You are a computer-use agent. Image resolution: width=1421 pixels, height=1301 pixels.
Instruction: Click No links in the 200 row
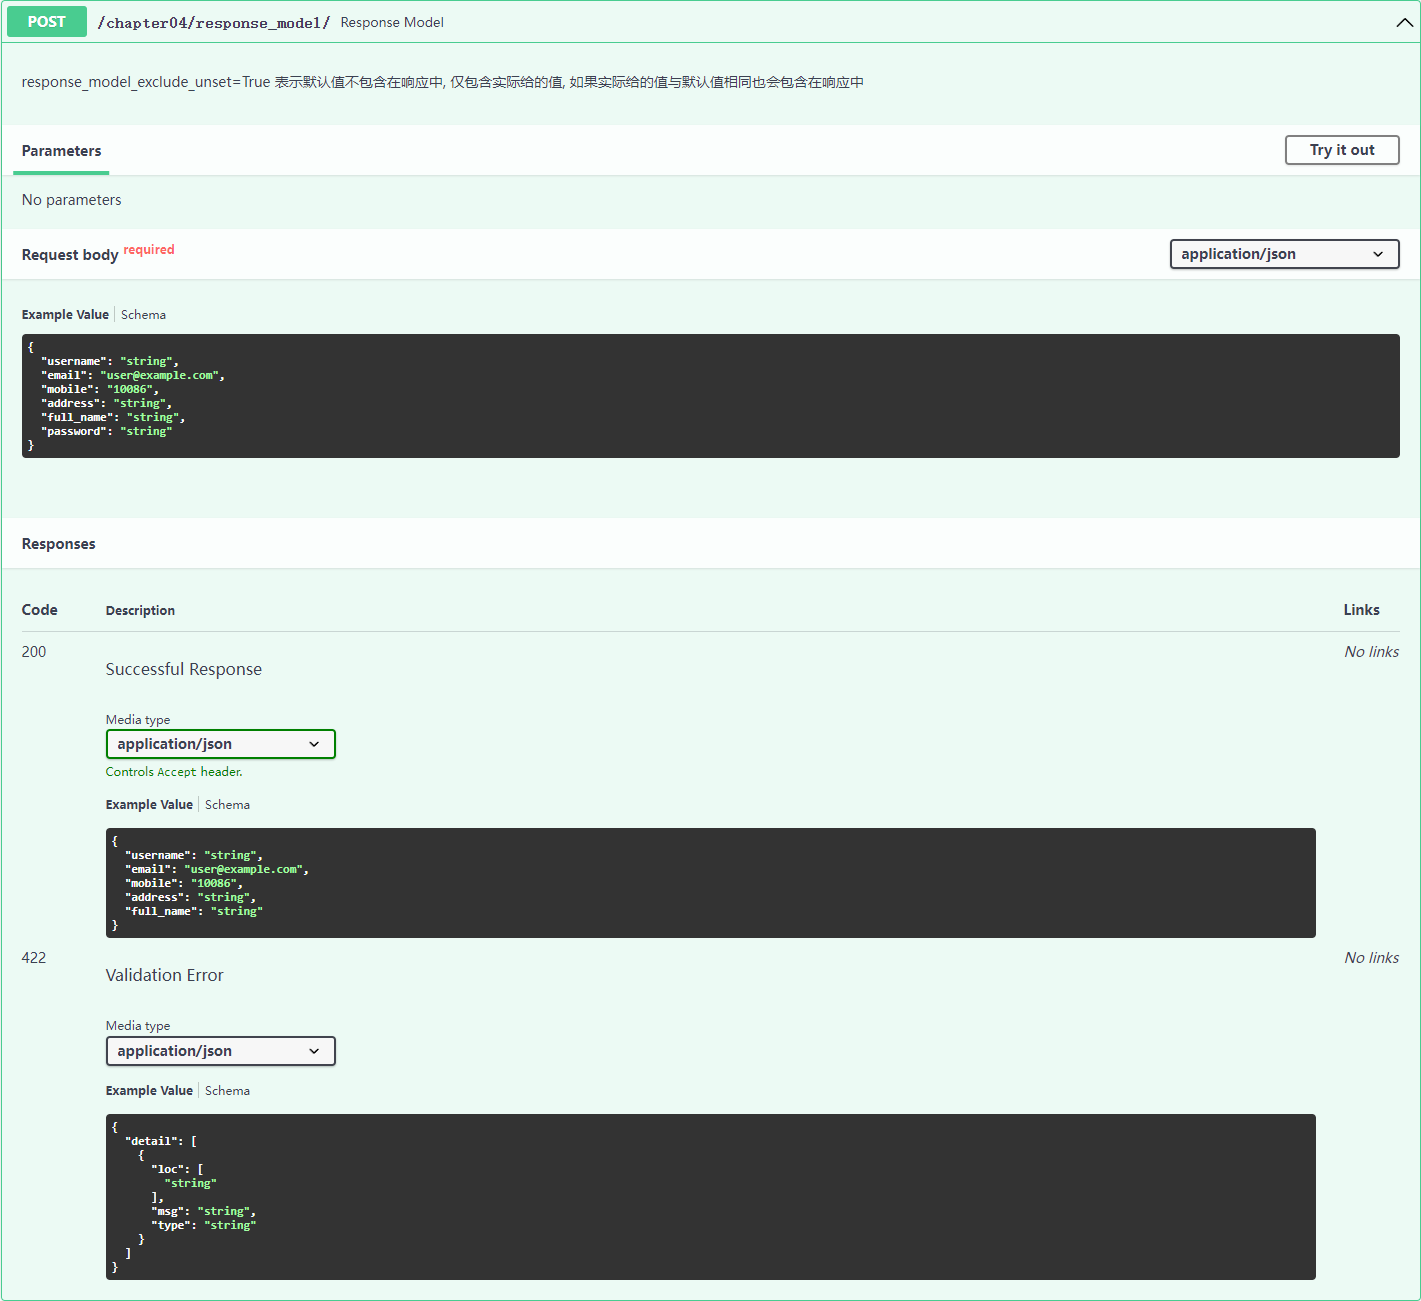[x=1371, y=651]
